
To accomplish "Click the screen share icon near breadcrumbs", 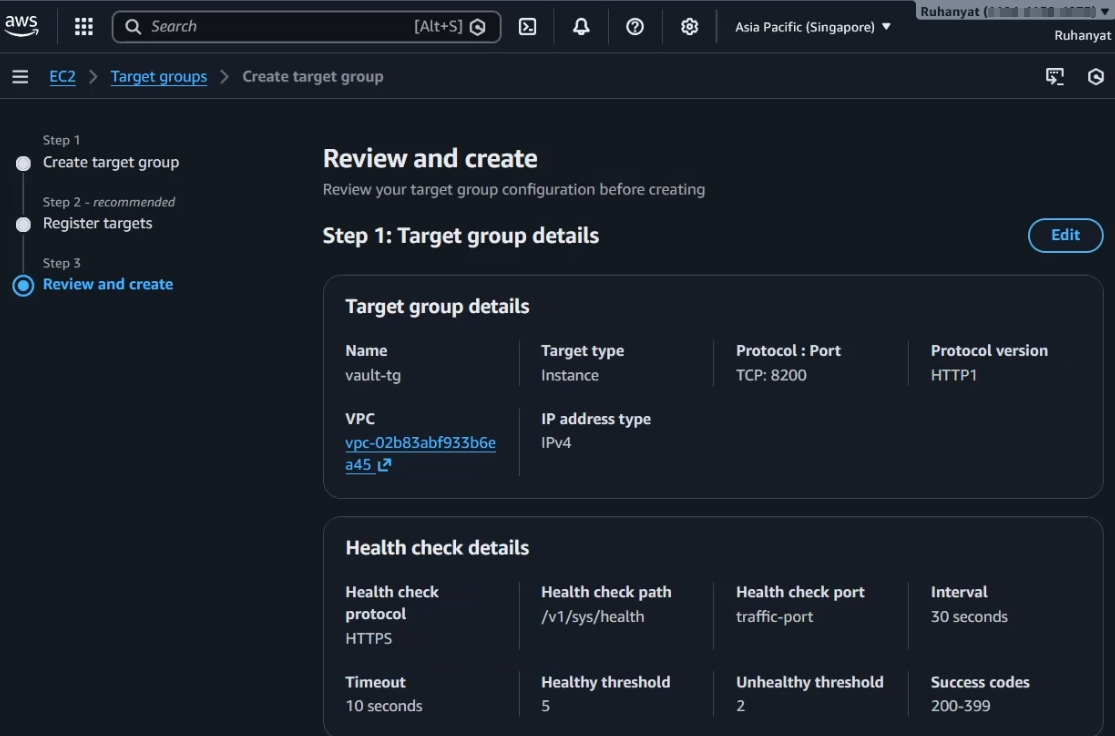I will (x=1055, y=77).
